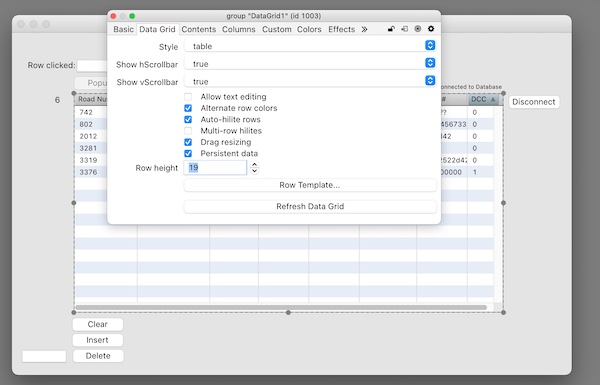
Task: Uncheck Alternate row colors
Action: click(x=188, y=108)
